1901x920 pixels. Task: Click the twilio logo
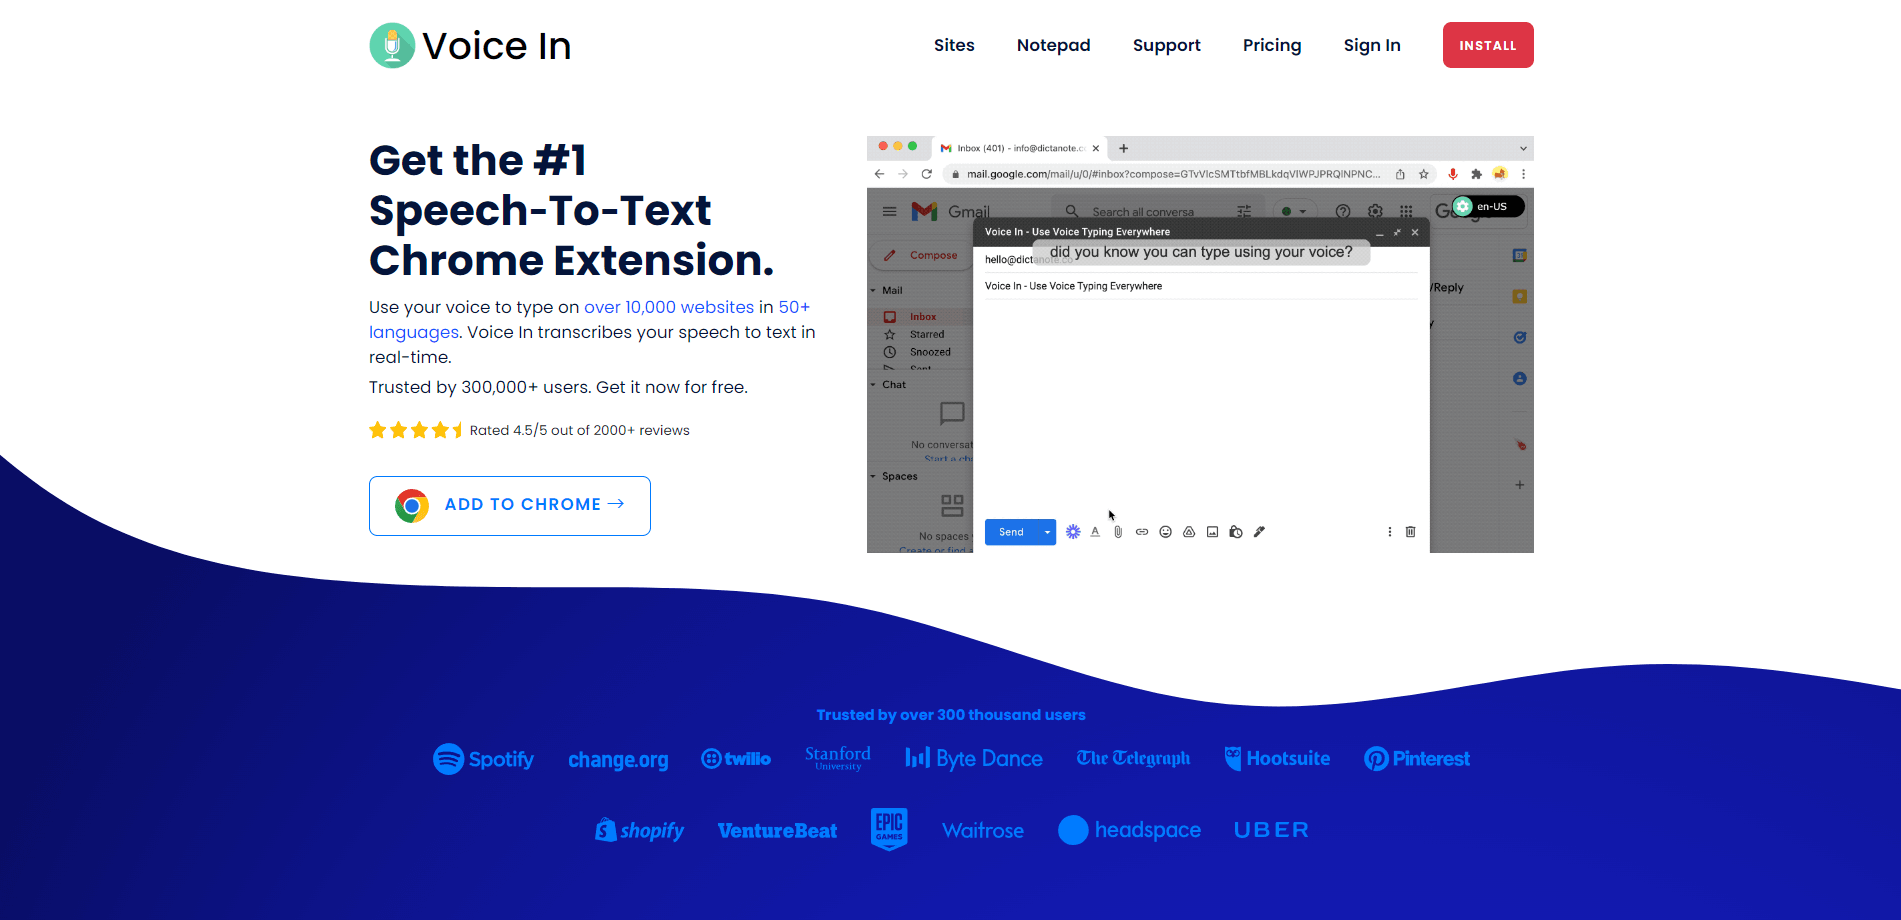pyautogui.click(x=736, y=759)
